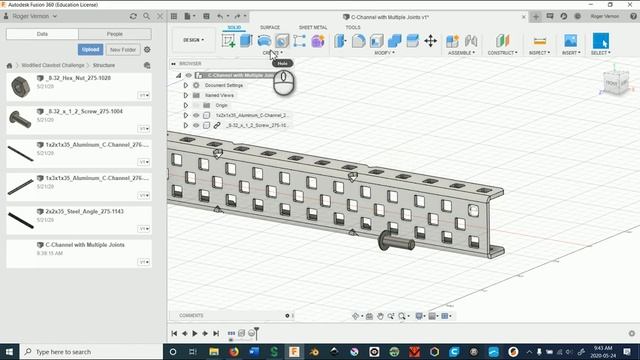Open the Structure breadcrumb folder
Screen dimensions: 640x360
tap(104, 65)
